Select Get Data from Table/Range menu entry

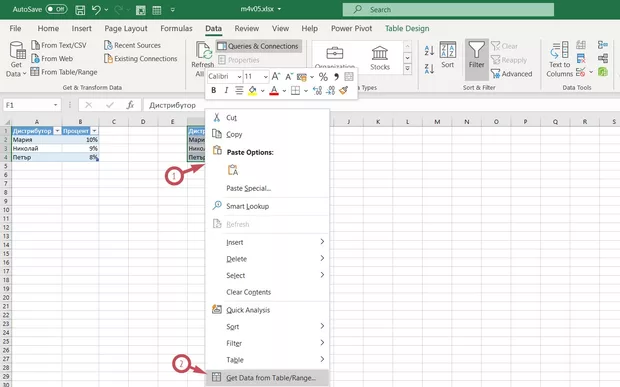point(267,378)
